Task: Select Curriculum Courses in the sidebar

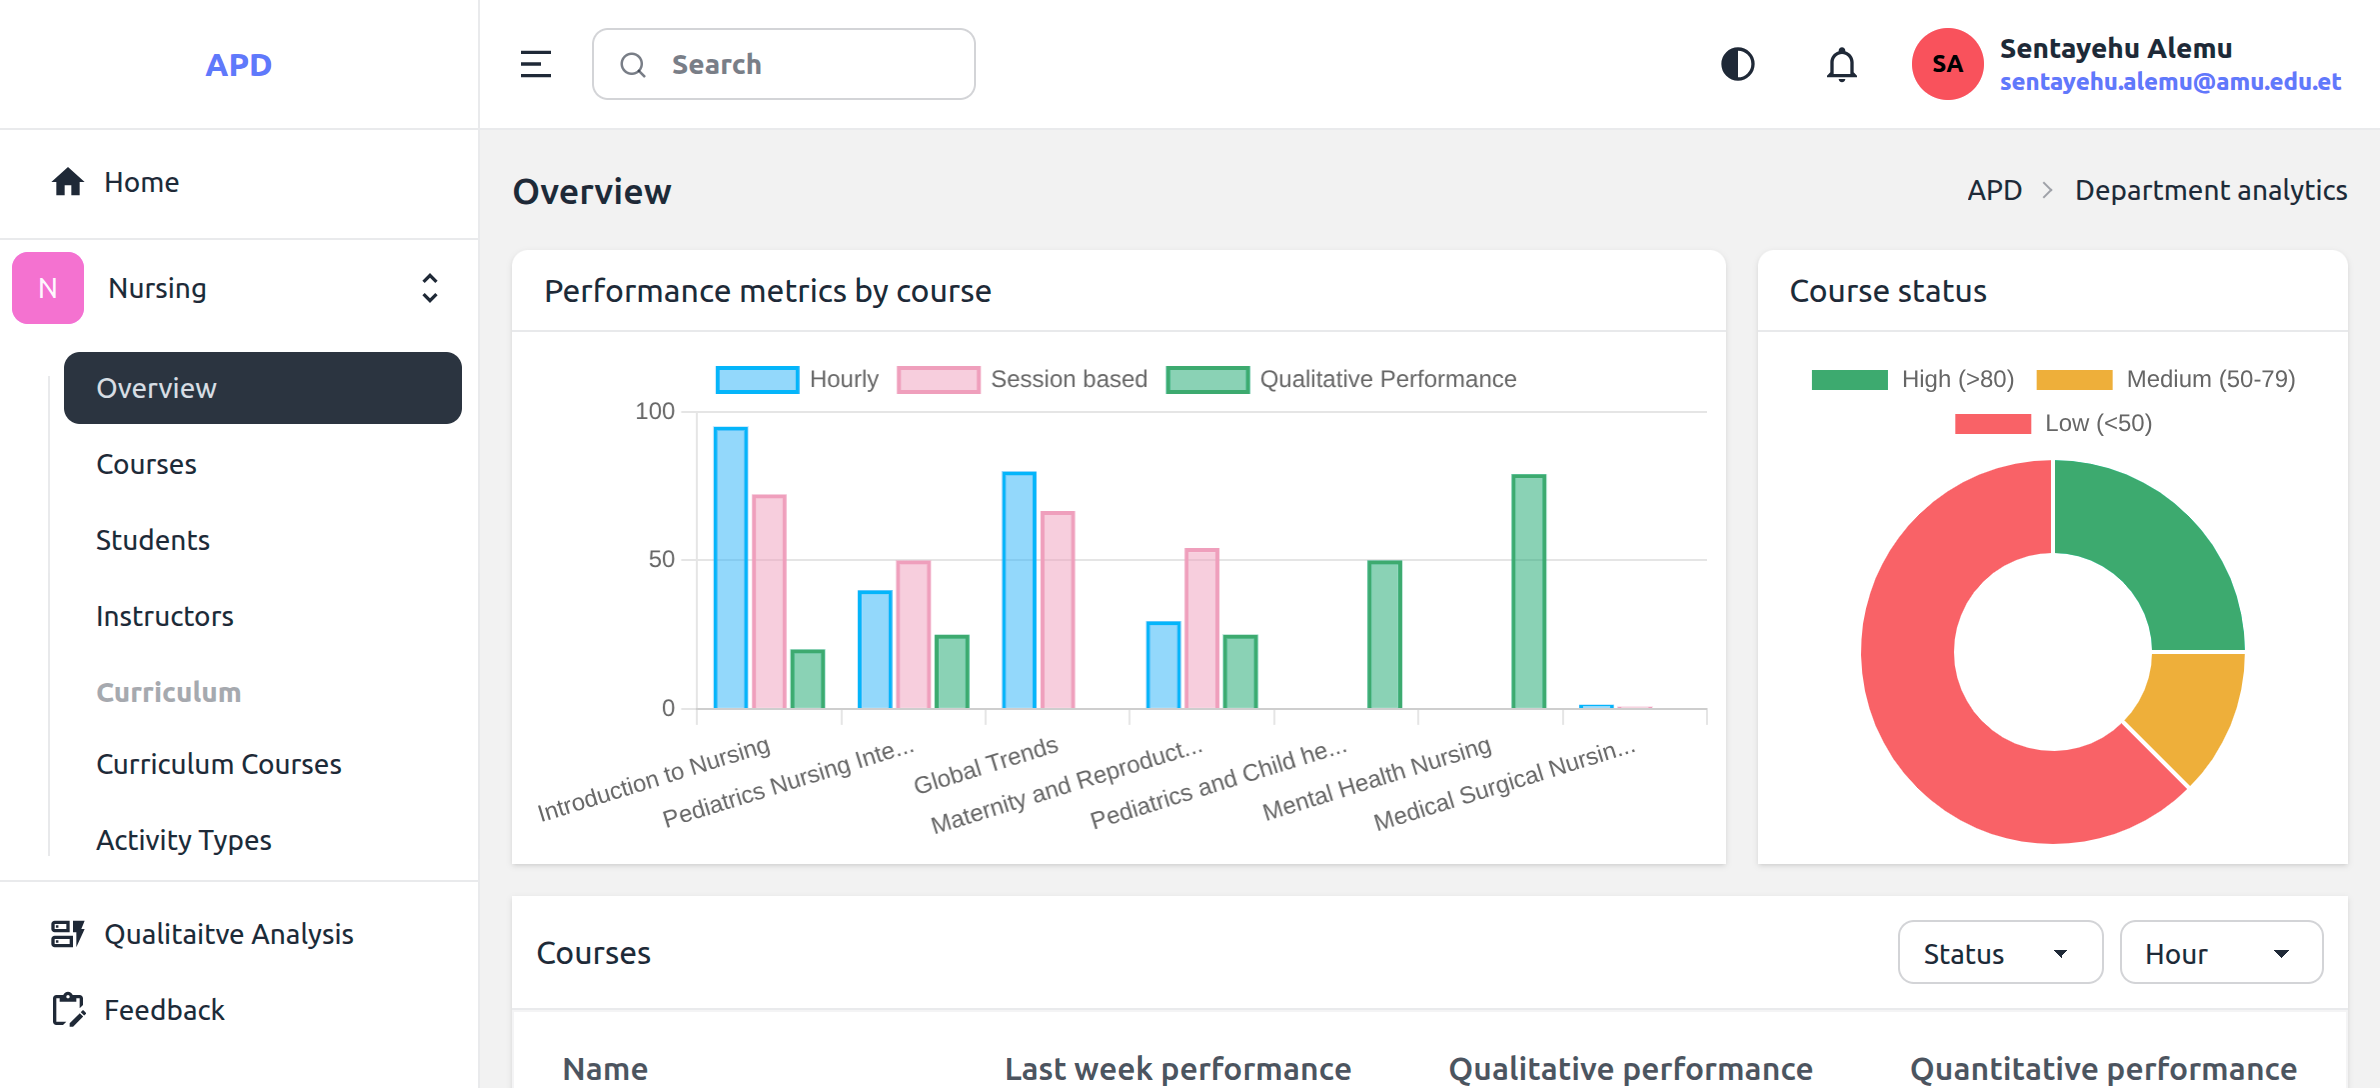Action: click(x=218, y=764)
